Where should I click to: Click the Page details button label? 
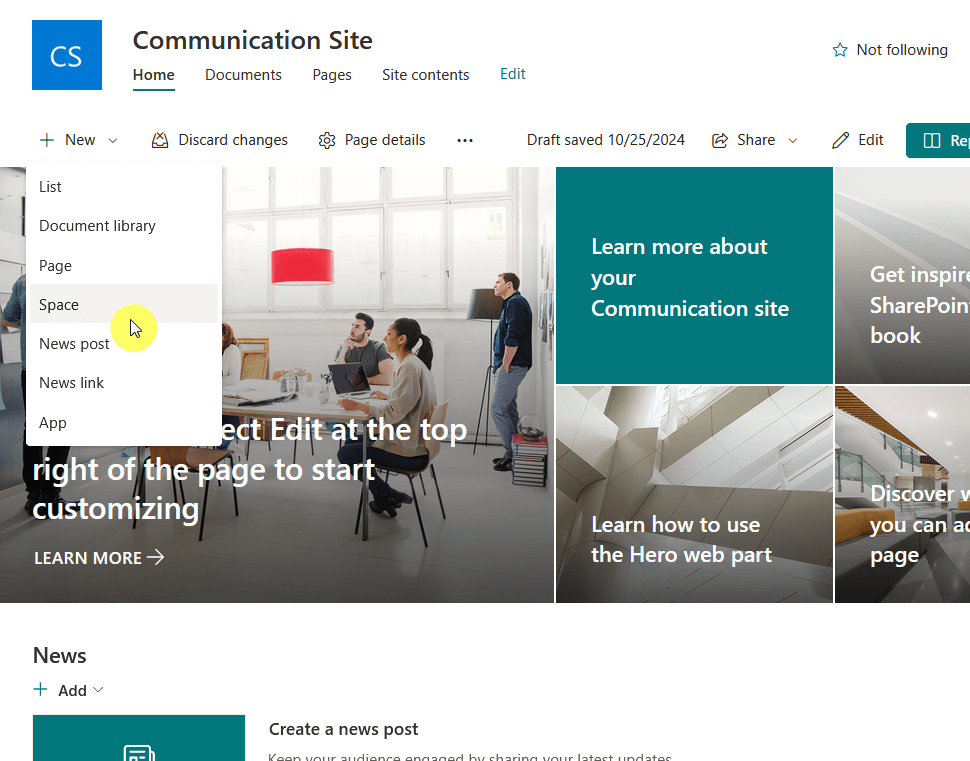click(x=385, y=140)
